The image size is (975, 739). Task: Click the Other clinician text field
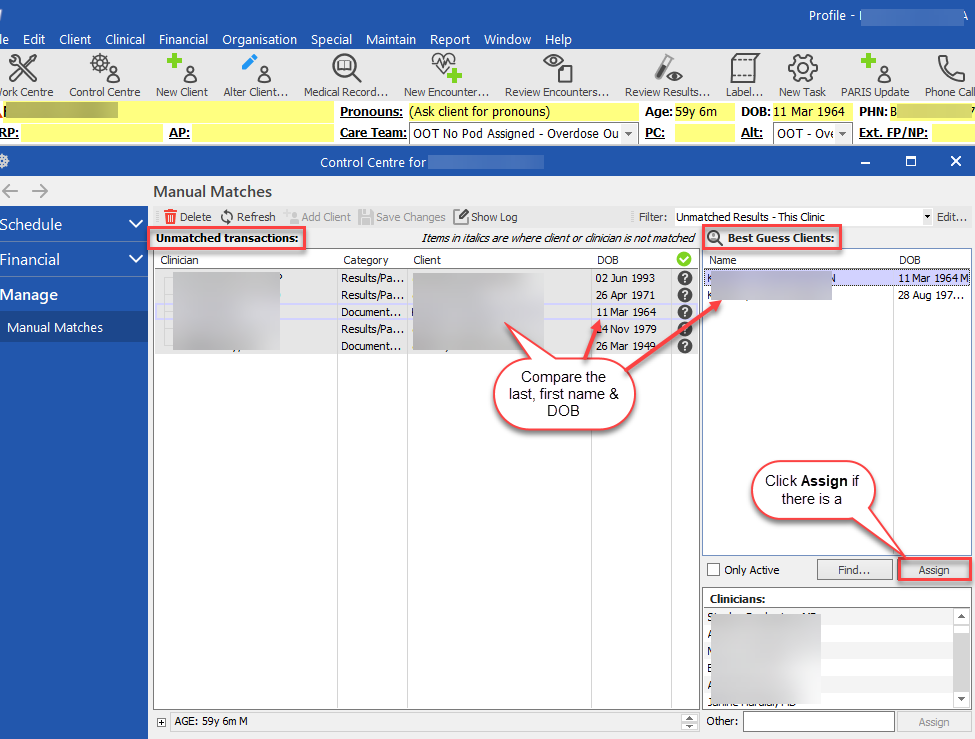pos(818,721)
